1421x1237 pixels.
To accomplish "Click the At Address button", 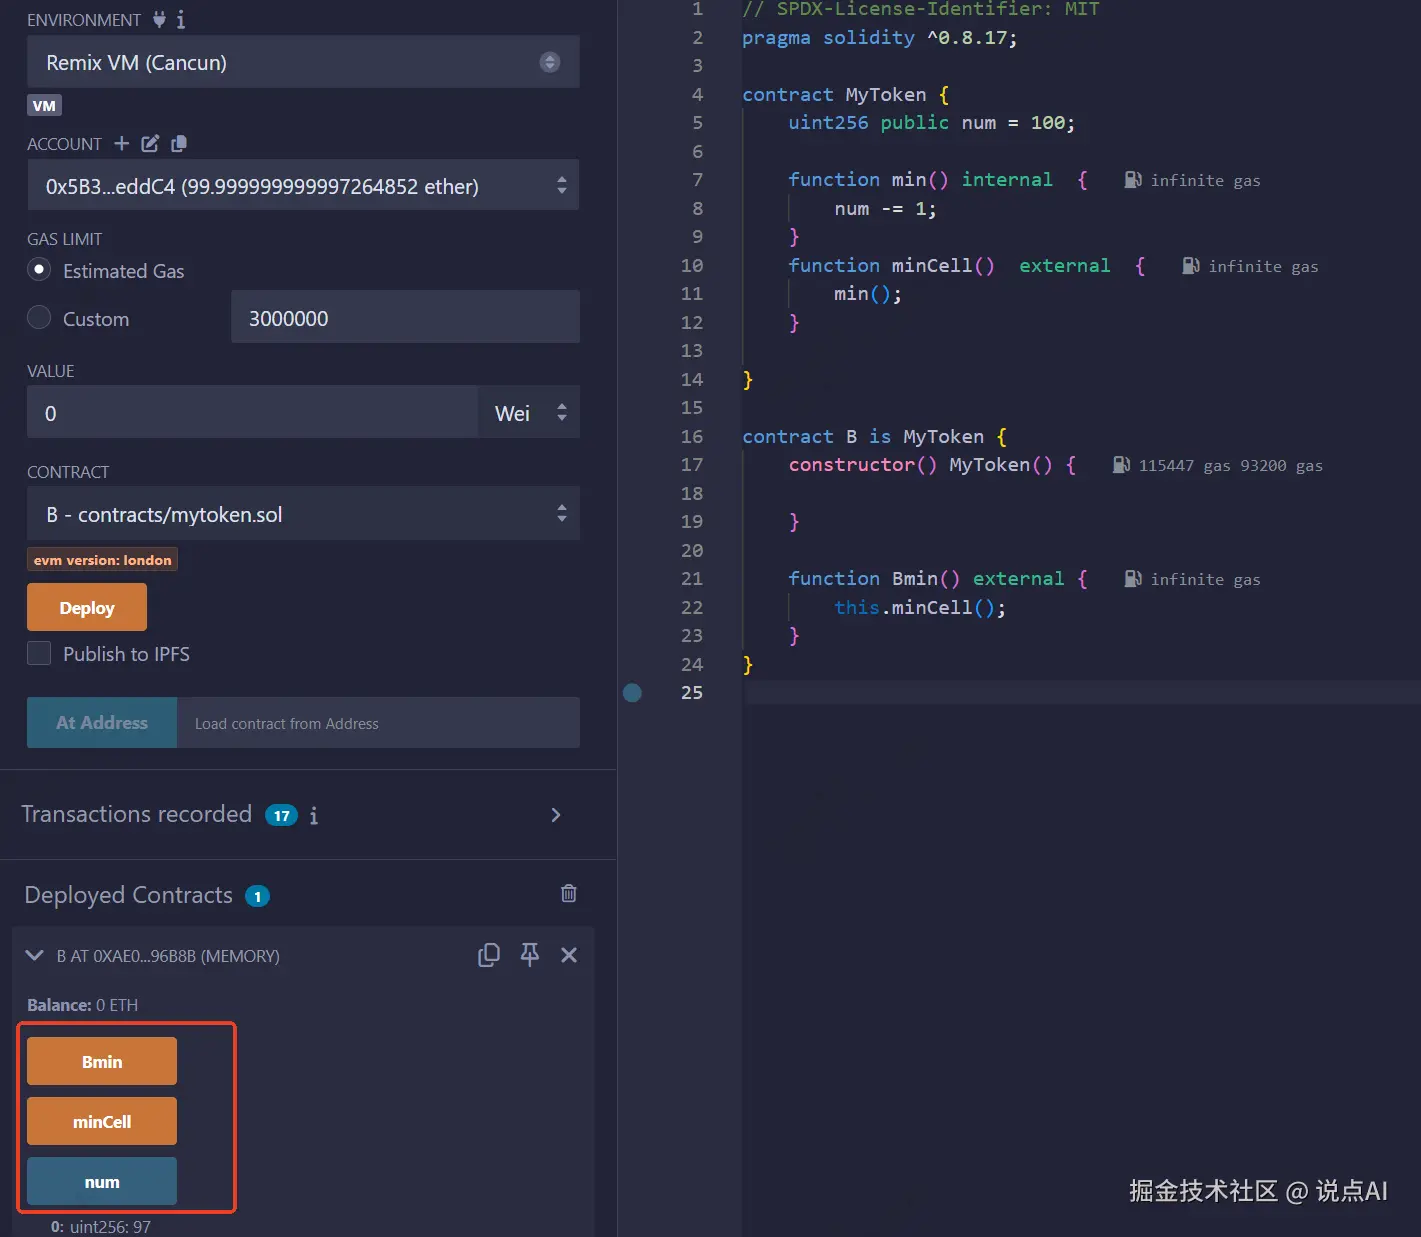I will coord(102,722).
